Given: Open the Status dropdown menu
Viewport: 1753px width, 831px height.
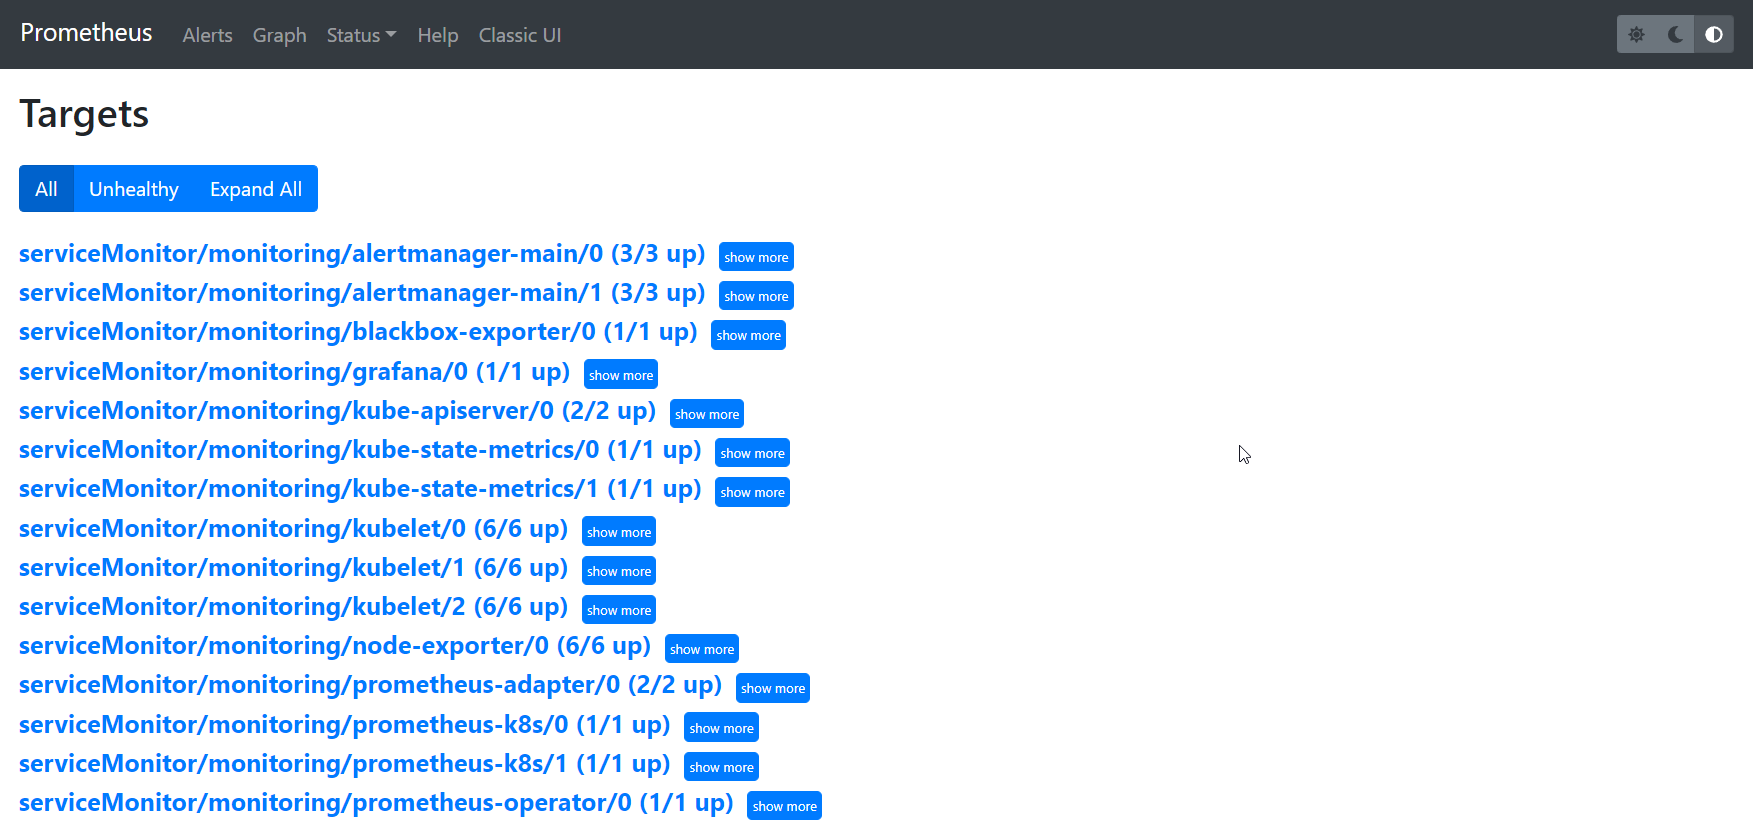Looking at the screenshot, I should (361, 35).
